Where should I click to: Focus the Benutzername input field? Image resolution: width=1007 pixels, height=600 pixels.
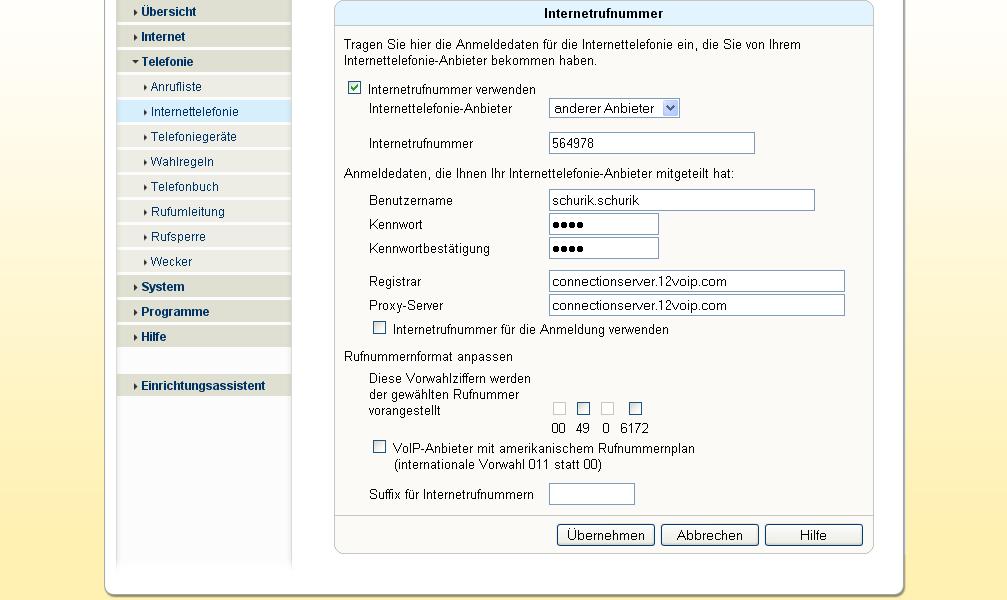tap(682, 200)
